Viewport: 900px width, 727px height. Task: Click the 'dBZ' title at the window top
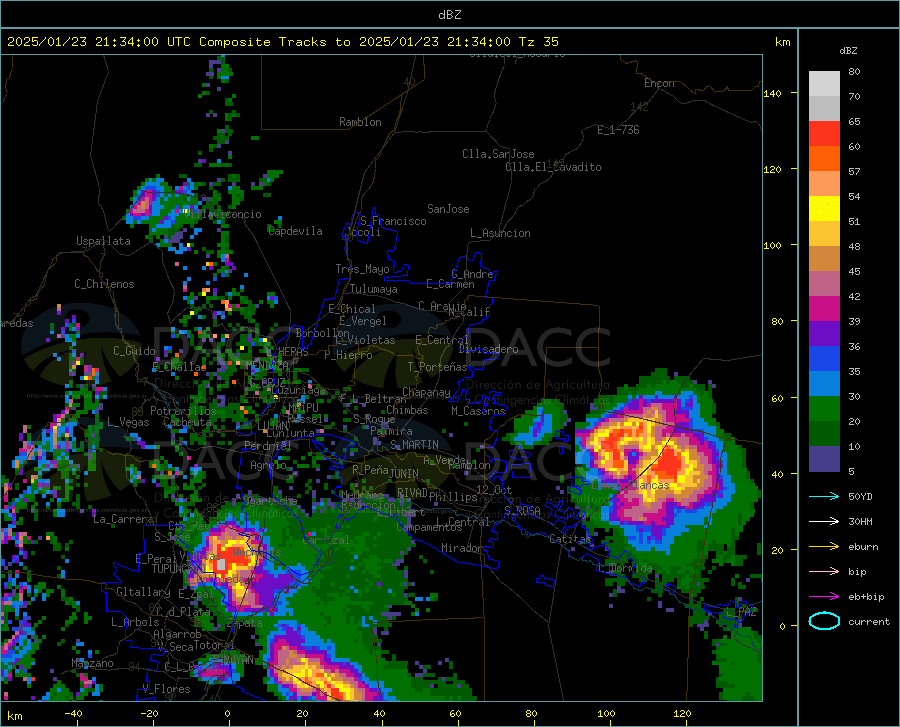(x=449, y=15)
